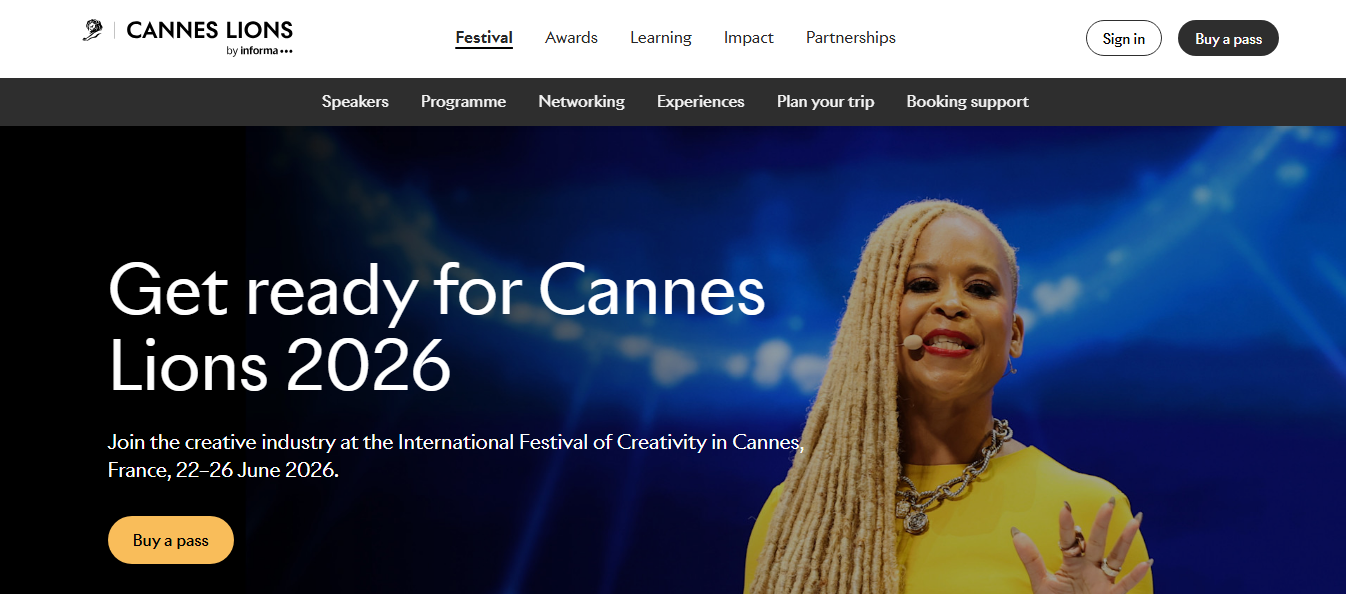1346x594 pixels.
Task: View the Programme section
Action: pyautogui.click(x=463, y=101)
